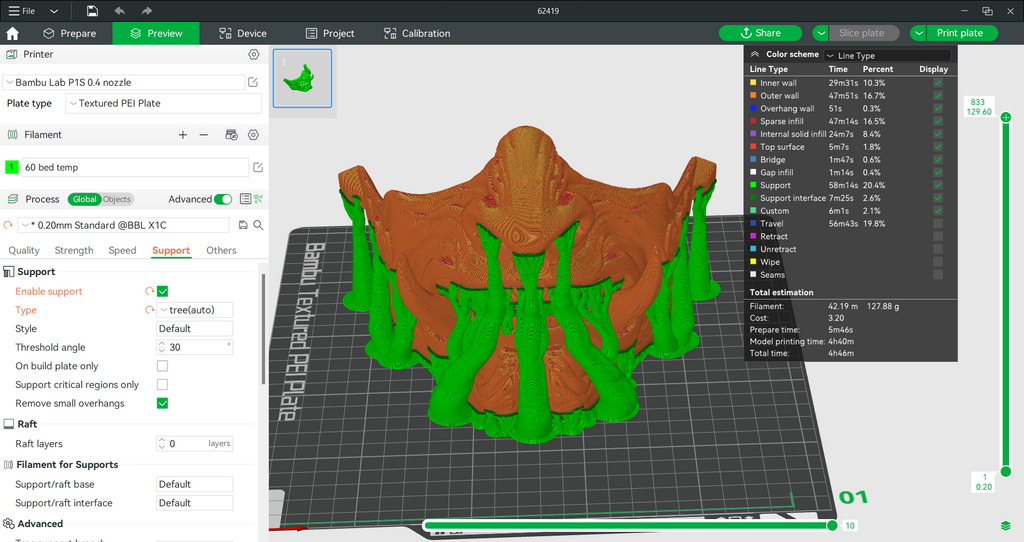Search process settings magnifier icon
Viewport: 1024px width, 542px height.
pyautogui.click(x=259, y=225)
